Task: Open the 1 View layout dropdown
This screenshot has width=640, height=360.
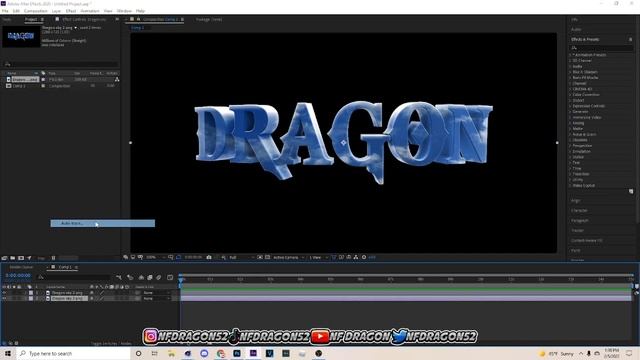Action: (x=318, y=258)
